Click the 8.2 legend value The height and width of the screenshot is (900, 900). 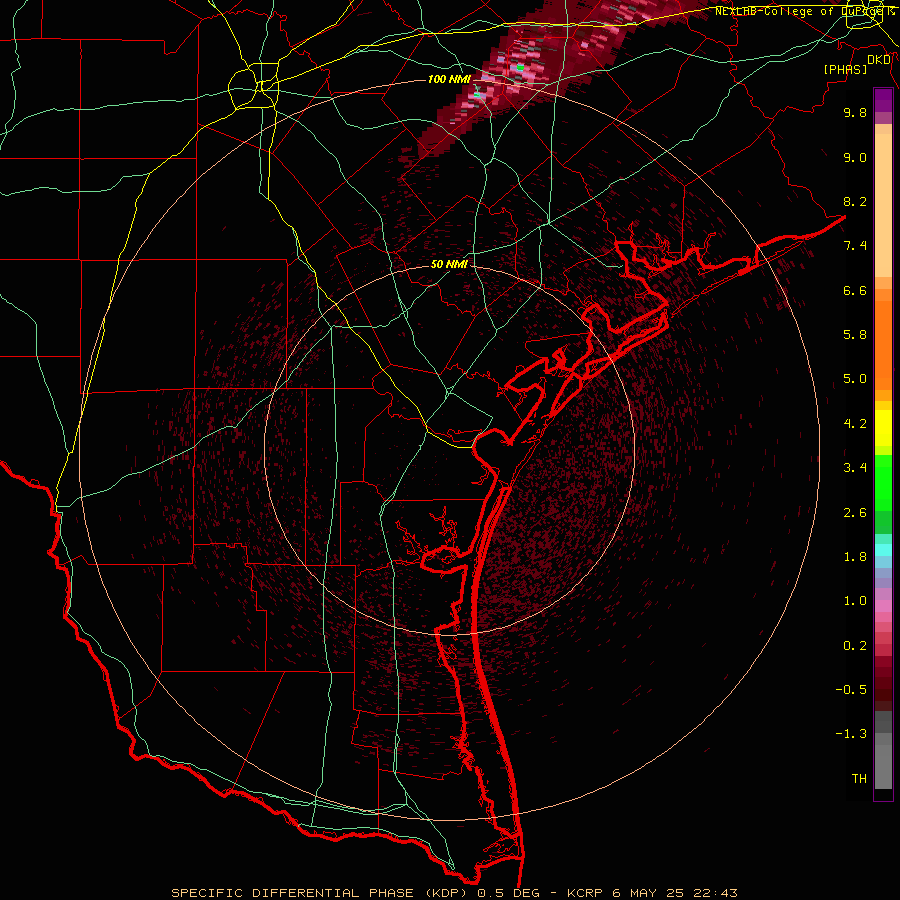(x=855, y=201)
